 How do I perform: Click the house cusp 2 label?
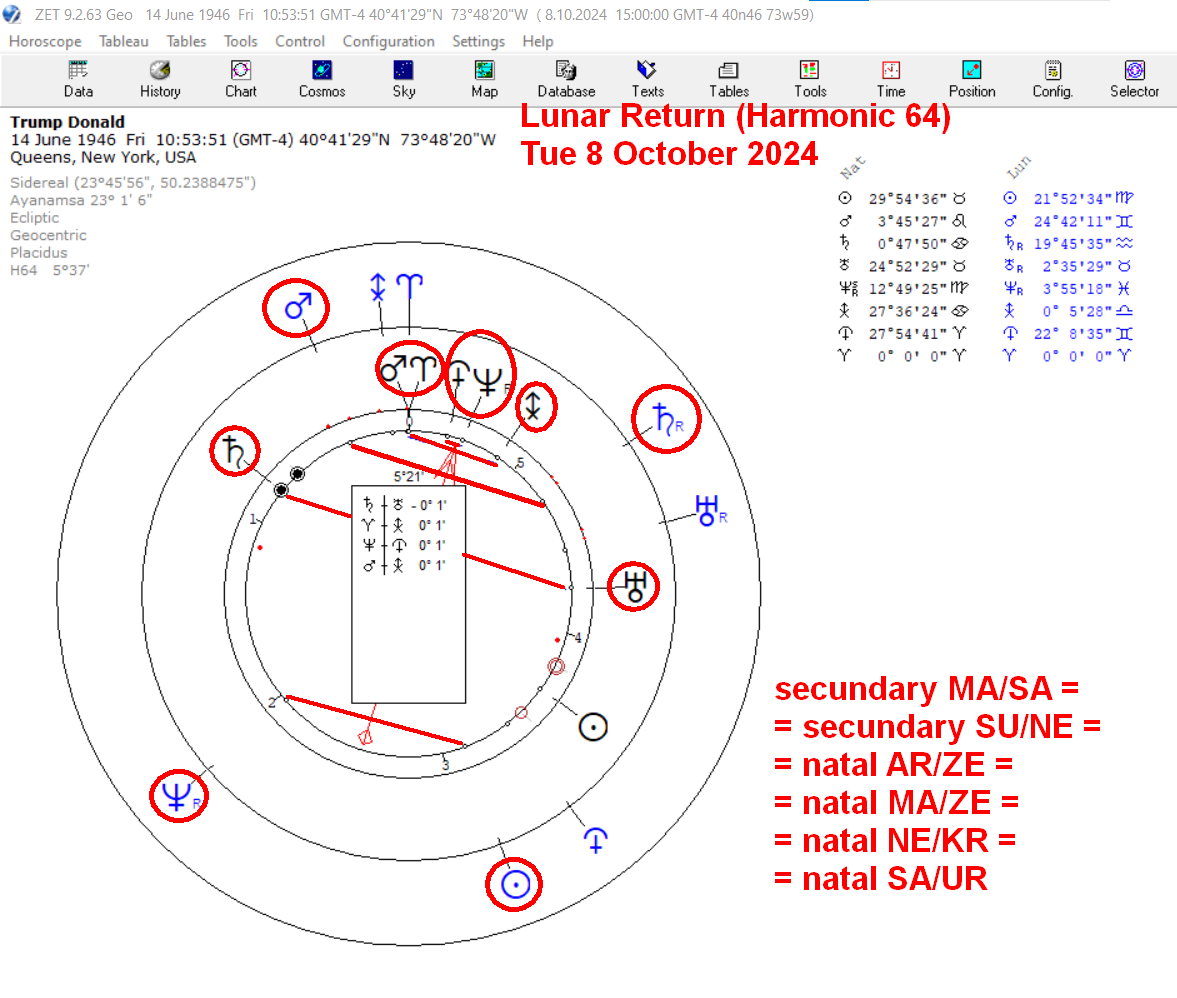[x=272, y=703]
